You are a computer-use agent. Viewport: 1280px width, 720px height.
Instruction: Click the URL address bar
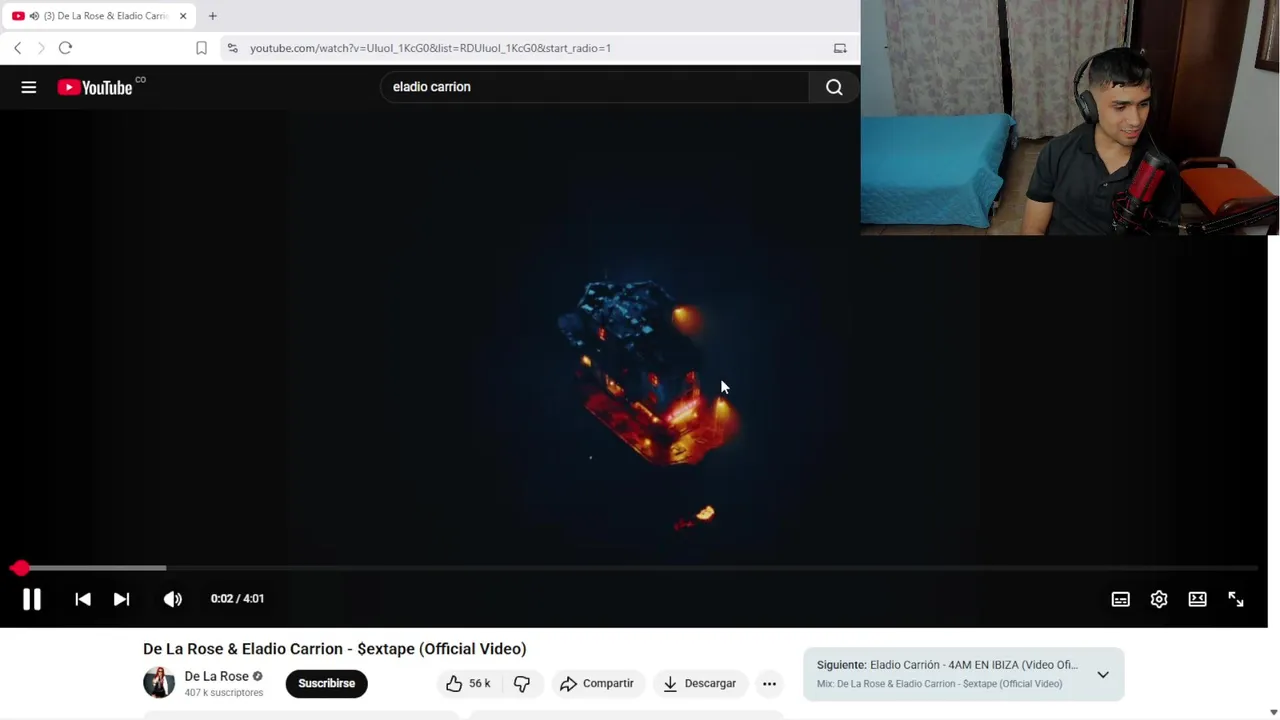point(535,48)
